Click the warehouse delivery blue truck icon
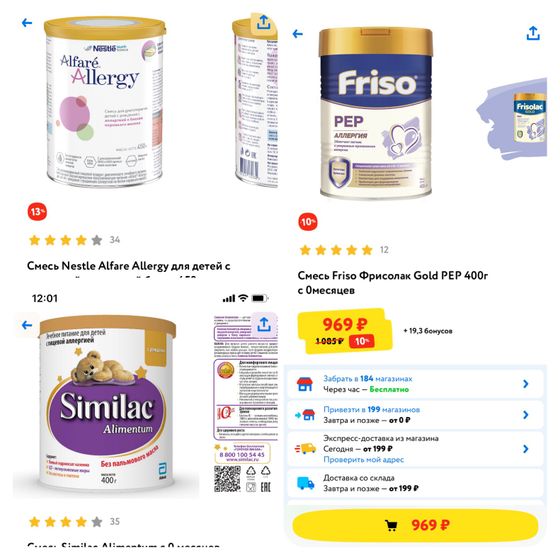Screen dimensions: 560x560 305,483
